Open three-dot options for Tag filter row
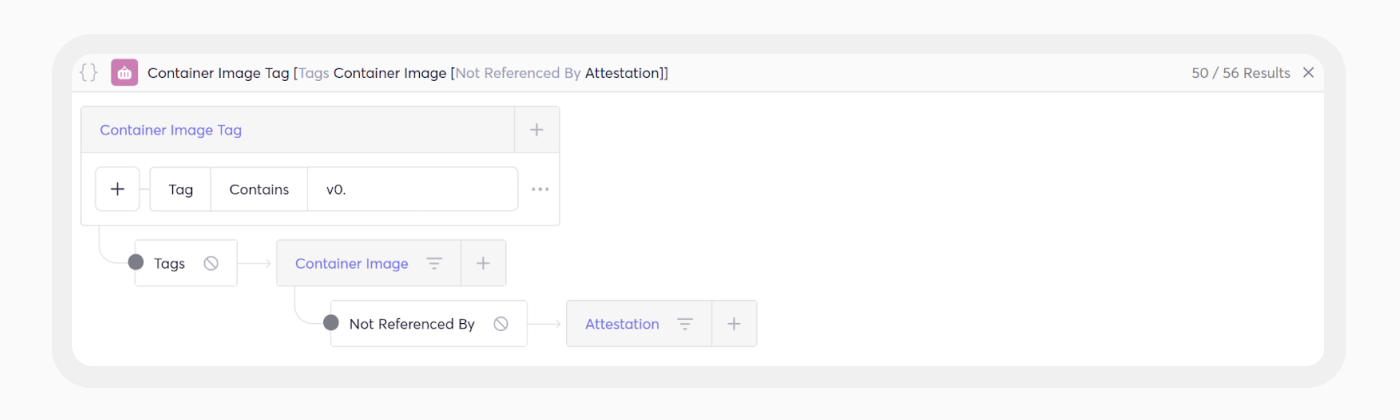 click(x=540, y=189)
